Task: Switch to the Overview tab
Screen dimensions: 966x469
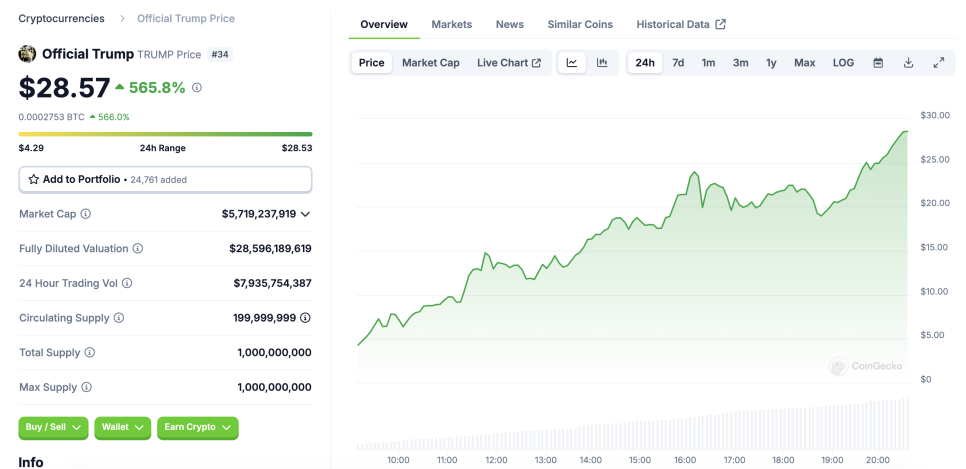Action: click(x=384, y=25)
